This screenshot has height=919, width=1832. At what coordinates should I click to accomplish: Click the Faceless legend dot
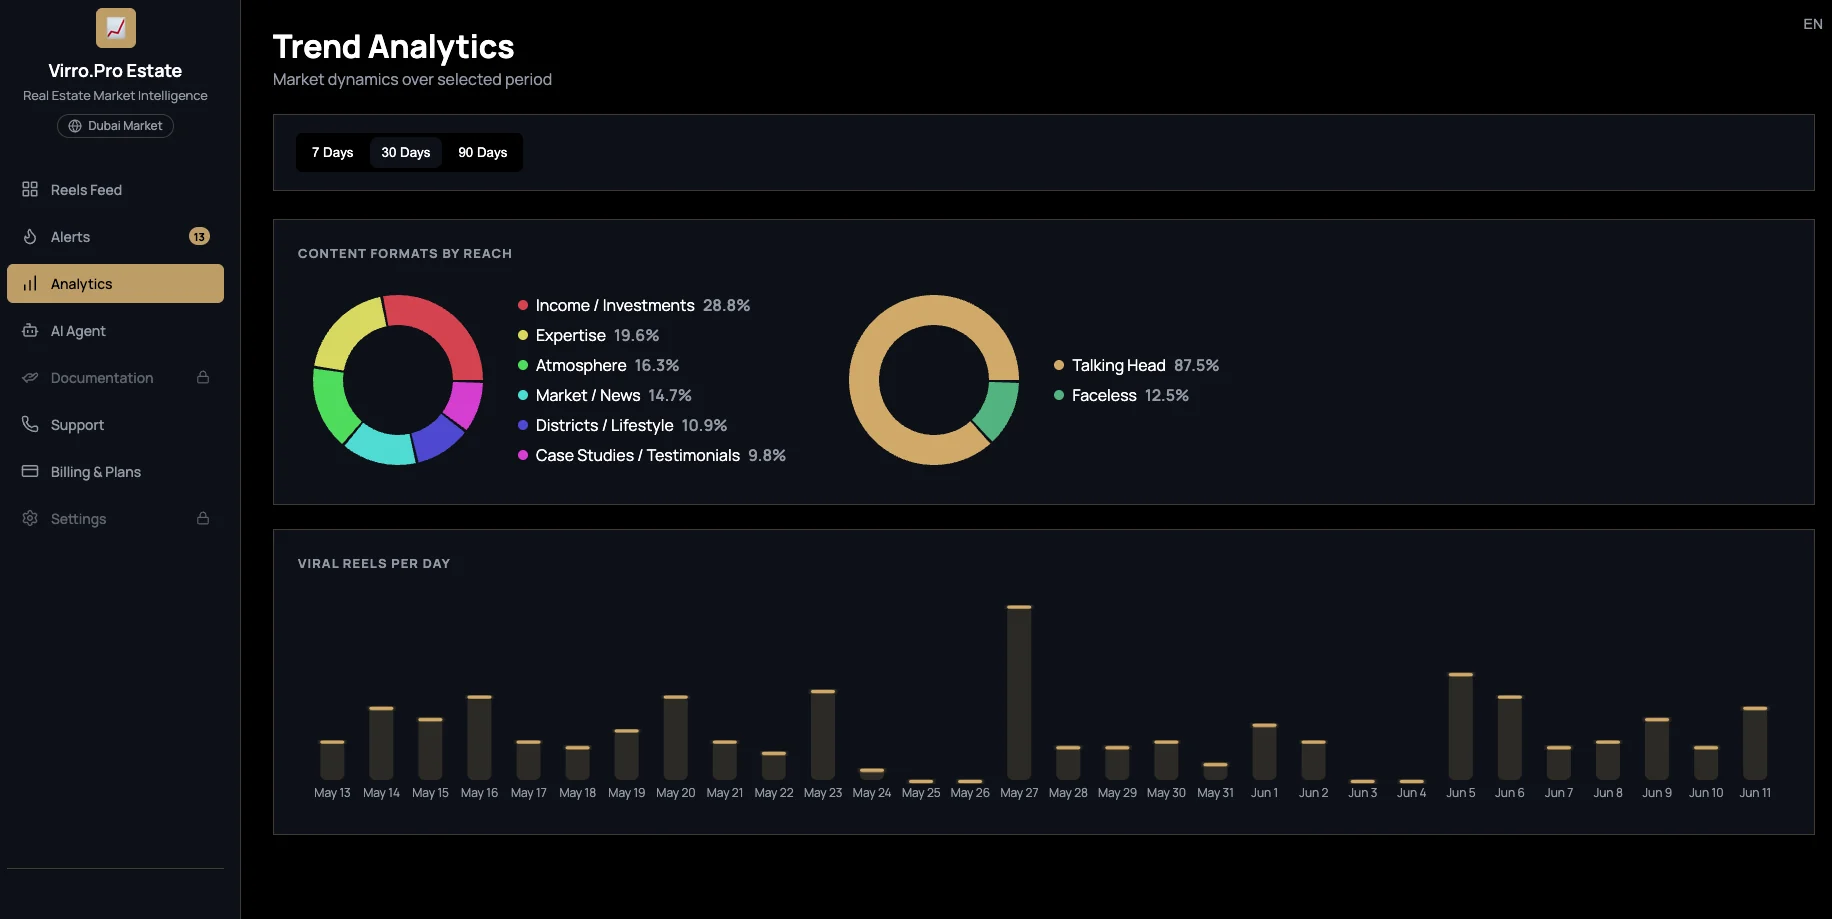coord(1058,395)
